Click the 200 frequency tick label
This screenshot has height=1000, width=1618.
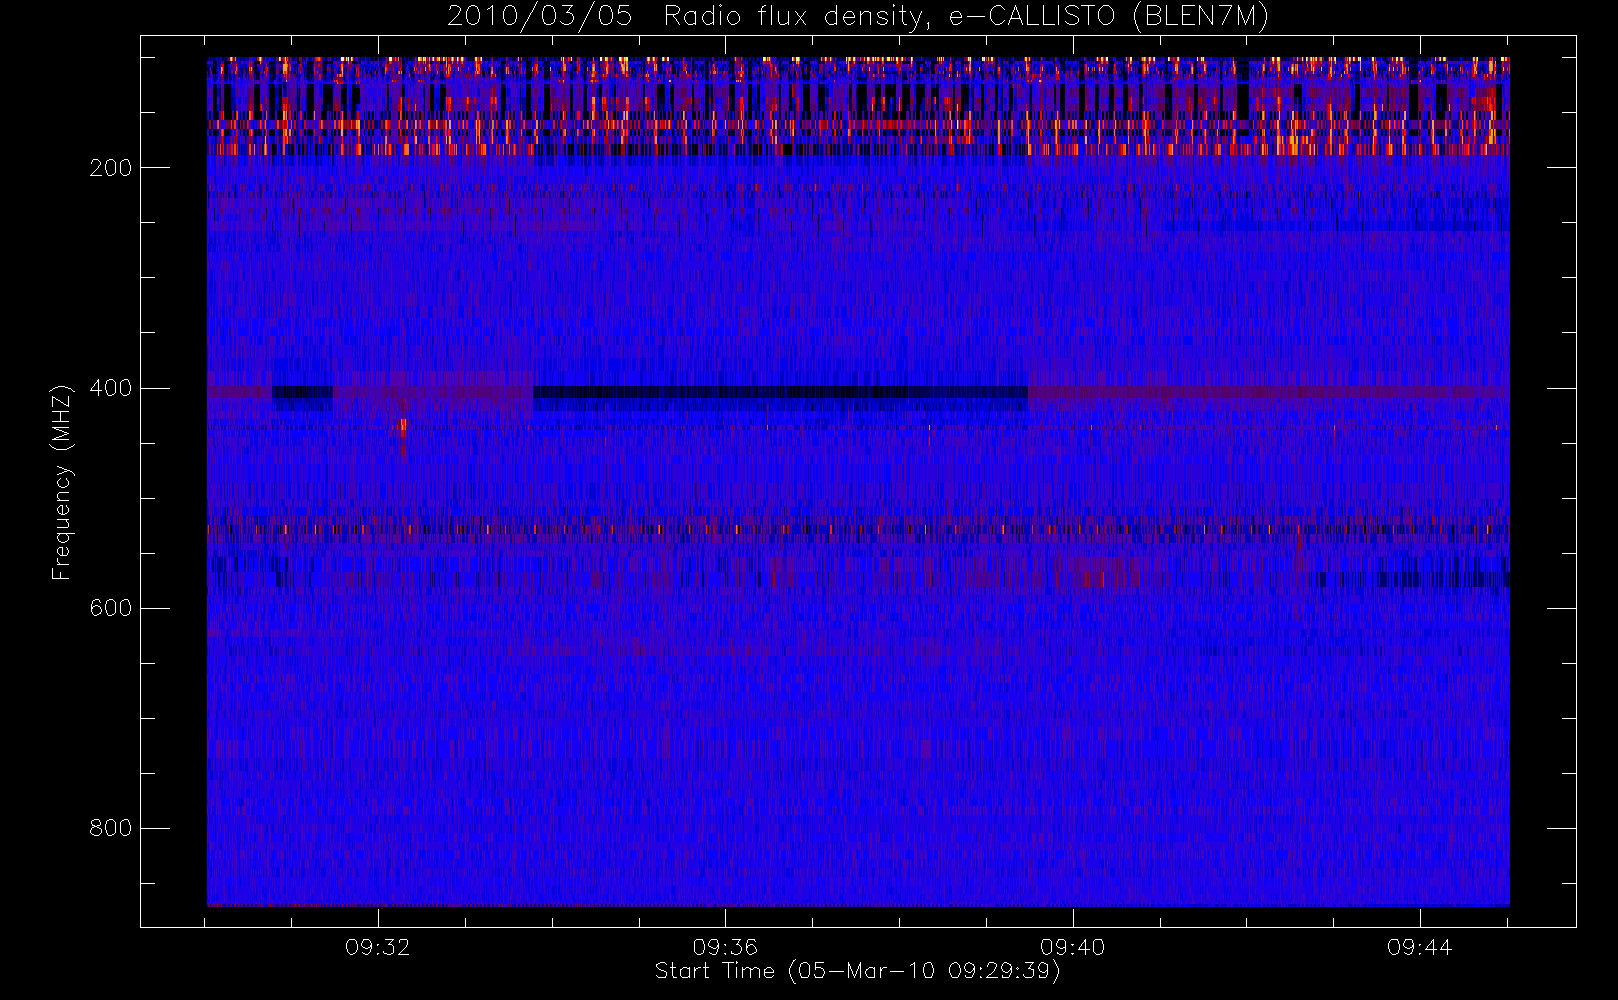110,168
